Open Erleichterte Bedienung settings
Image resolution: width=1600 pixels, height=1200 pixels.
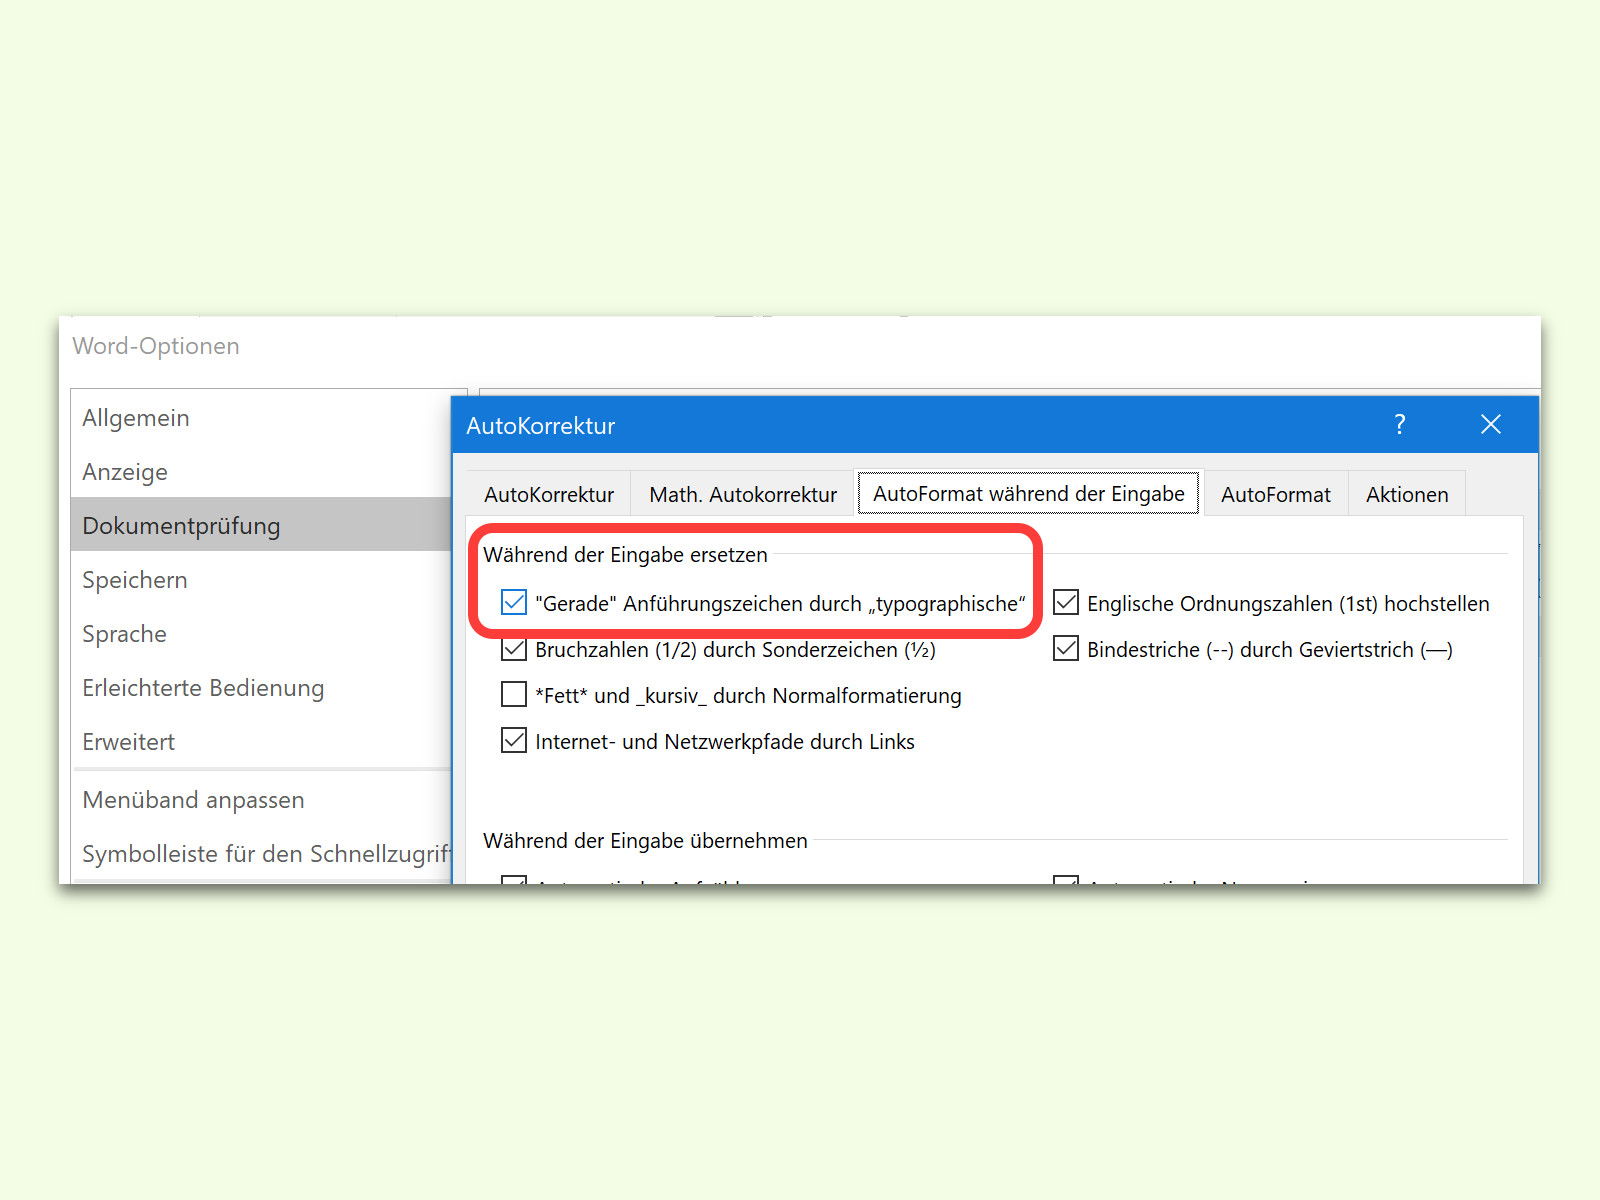pyautogui.click(x=262, y=688)
